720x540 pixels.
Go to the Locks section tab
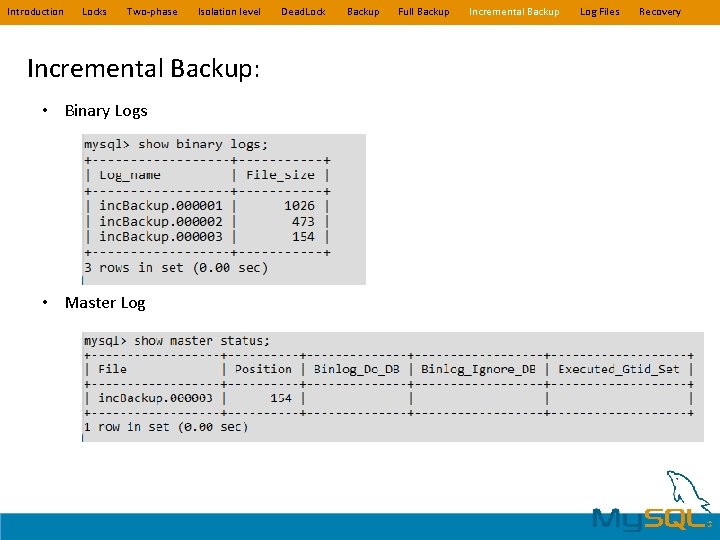[x=94, y=12]
